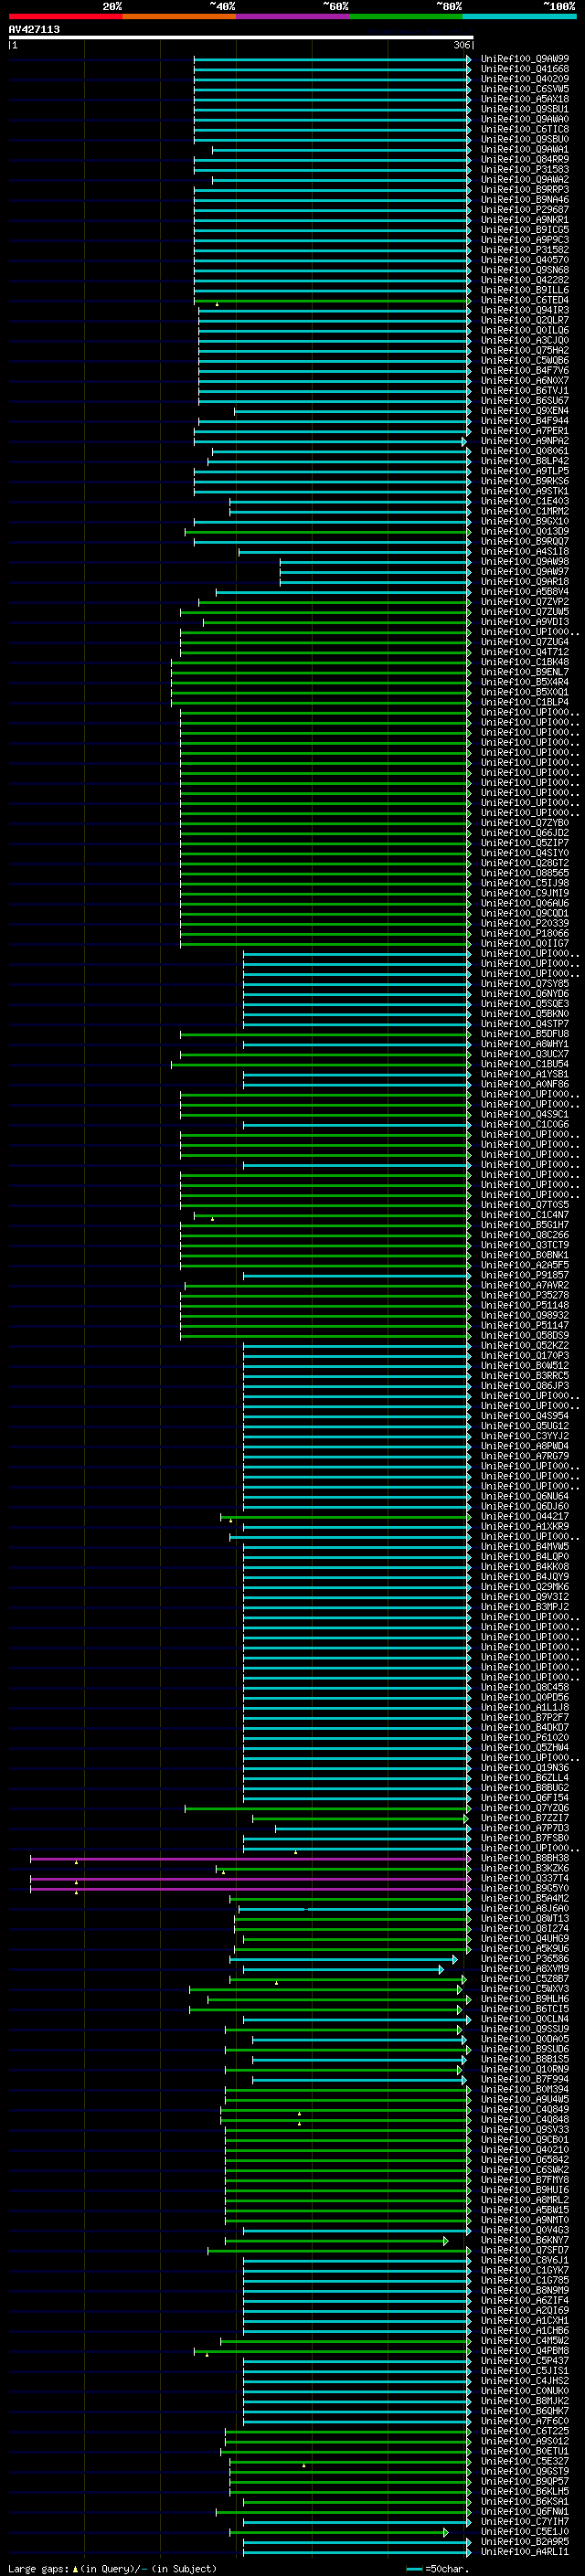
Task: Select the UniRef100_B6SU67 label
Action: [x=525, y=401]
